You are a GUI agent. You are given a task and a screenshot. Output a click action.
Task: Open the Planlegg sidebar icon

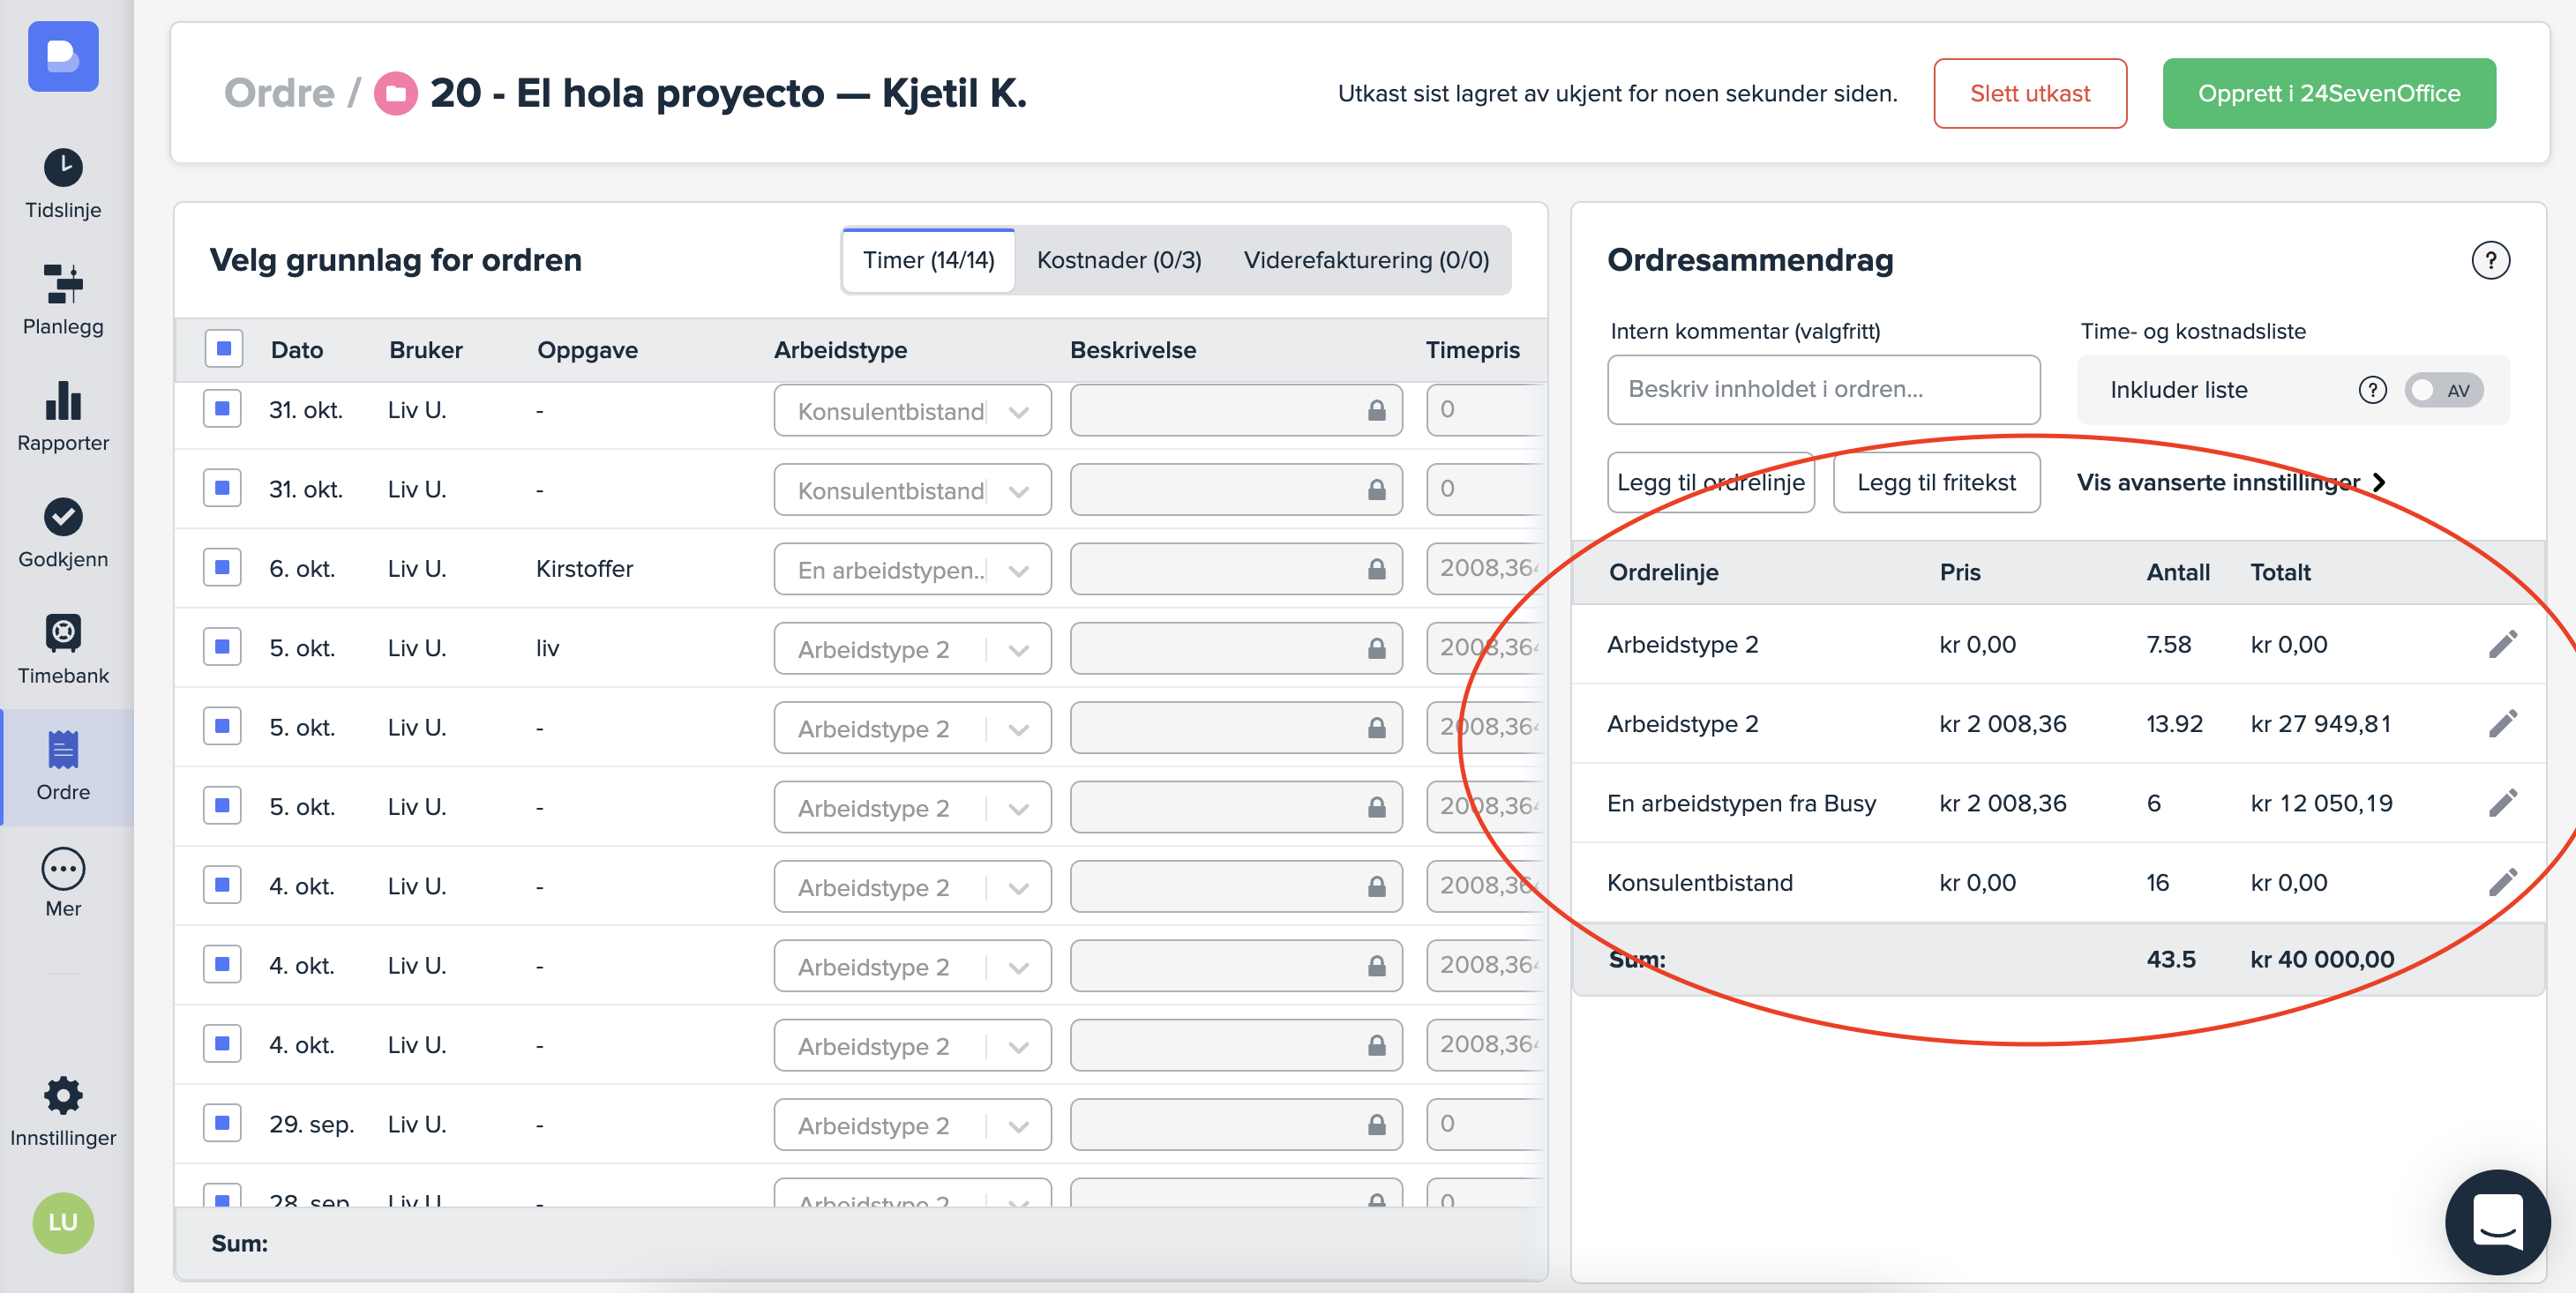coord(63,284)
